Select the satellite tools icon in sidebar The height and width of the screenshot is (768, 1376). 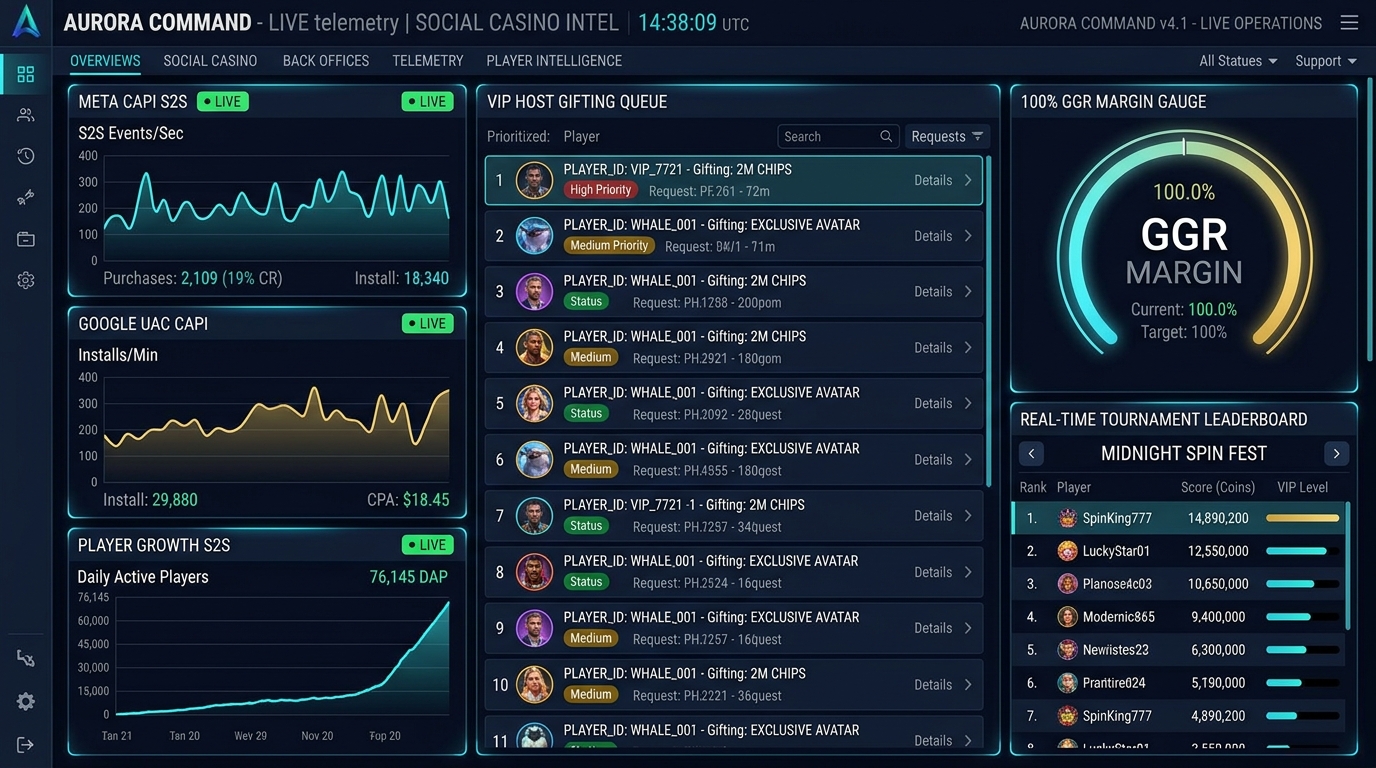(x=26, y=197)
